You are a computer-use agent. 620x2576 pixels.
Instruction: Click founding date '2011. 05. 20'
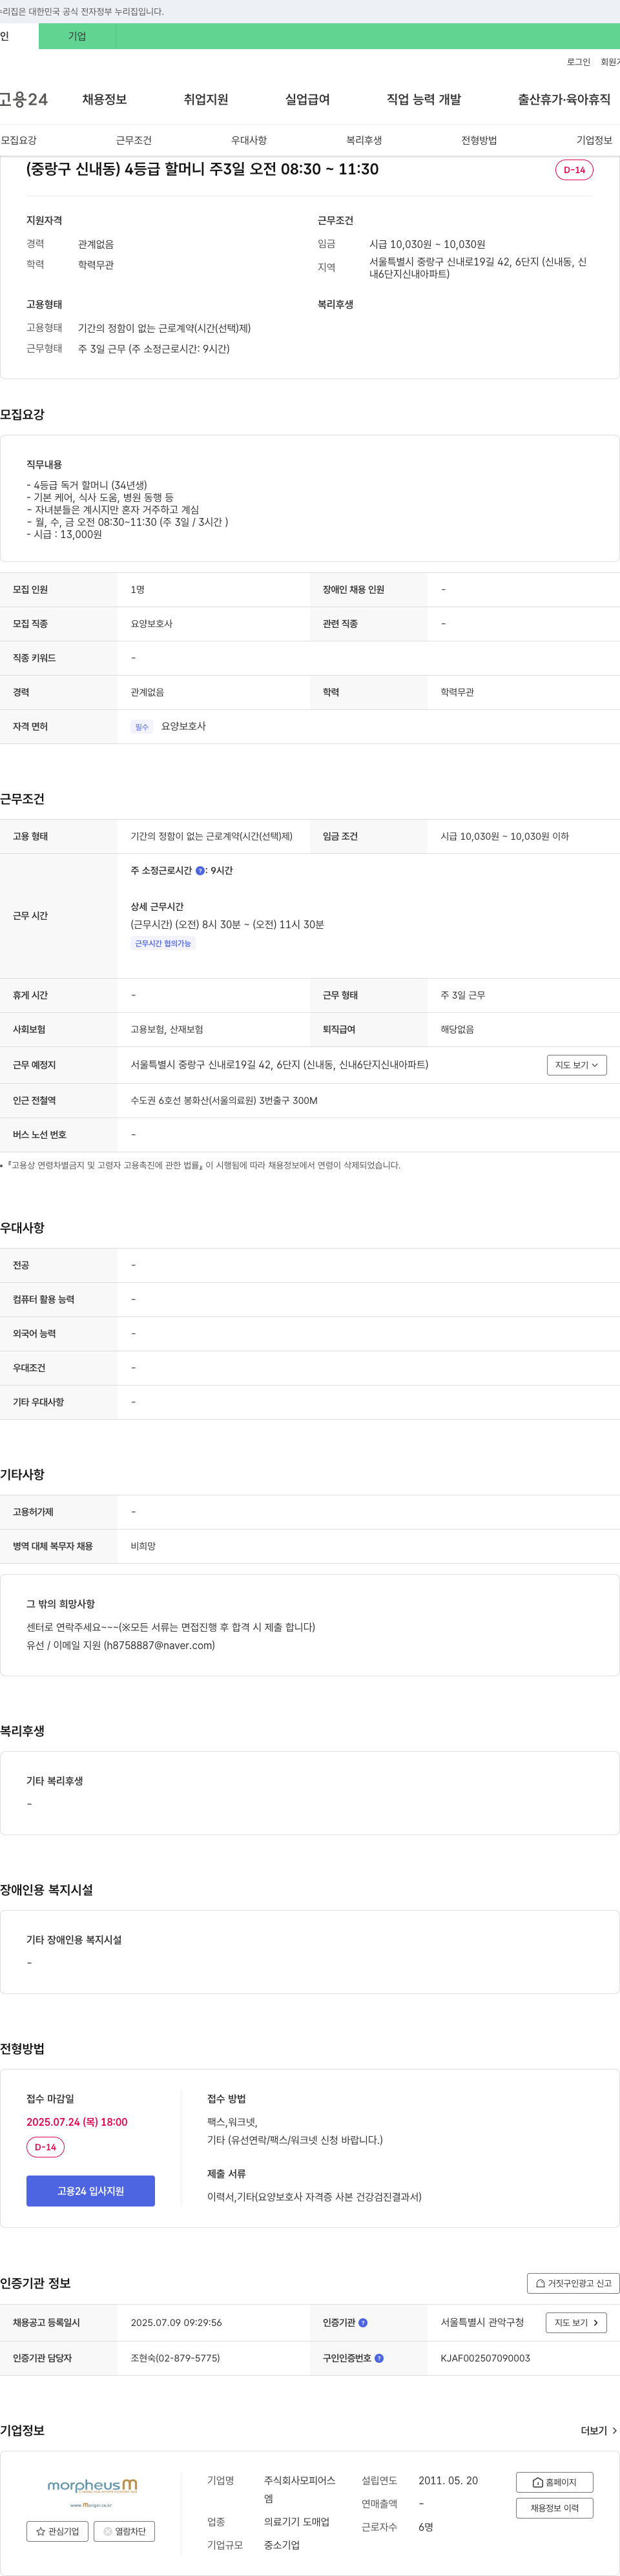tap(448, 2480)
